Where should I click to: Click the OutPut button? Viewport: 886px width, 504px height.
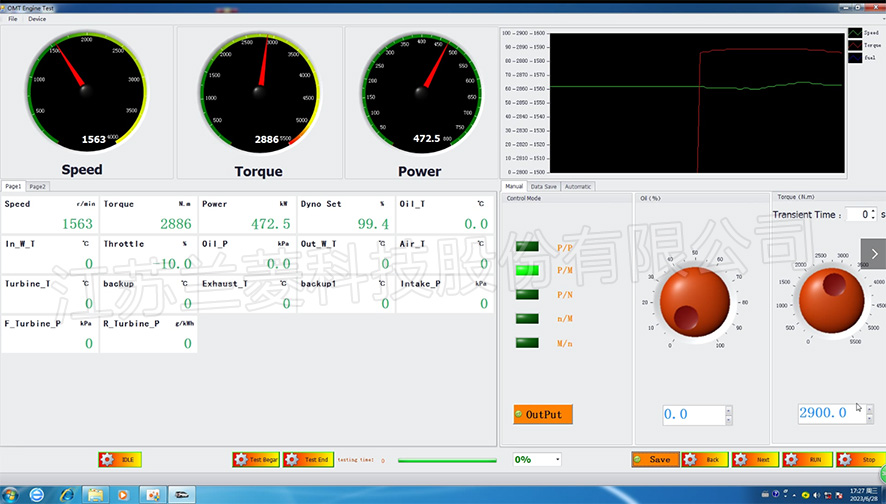(x=543, y=414)
